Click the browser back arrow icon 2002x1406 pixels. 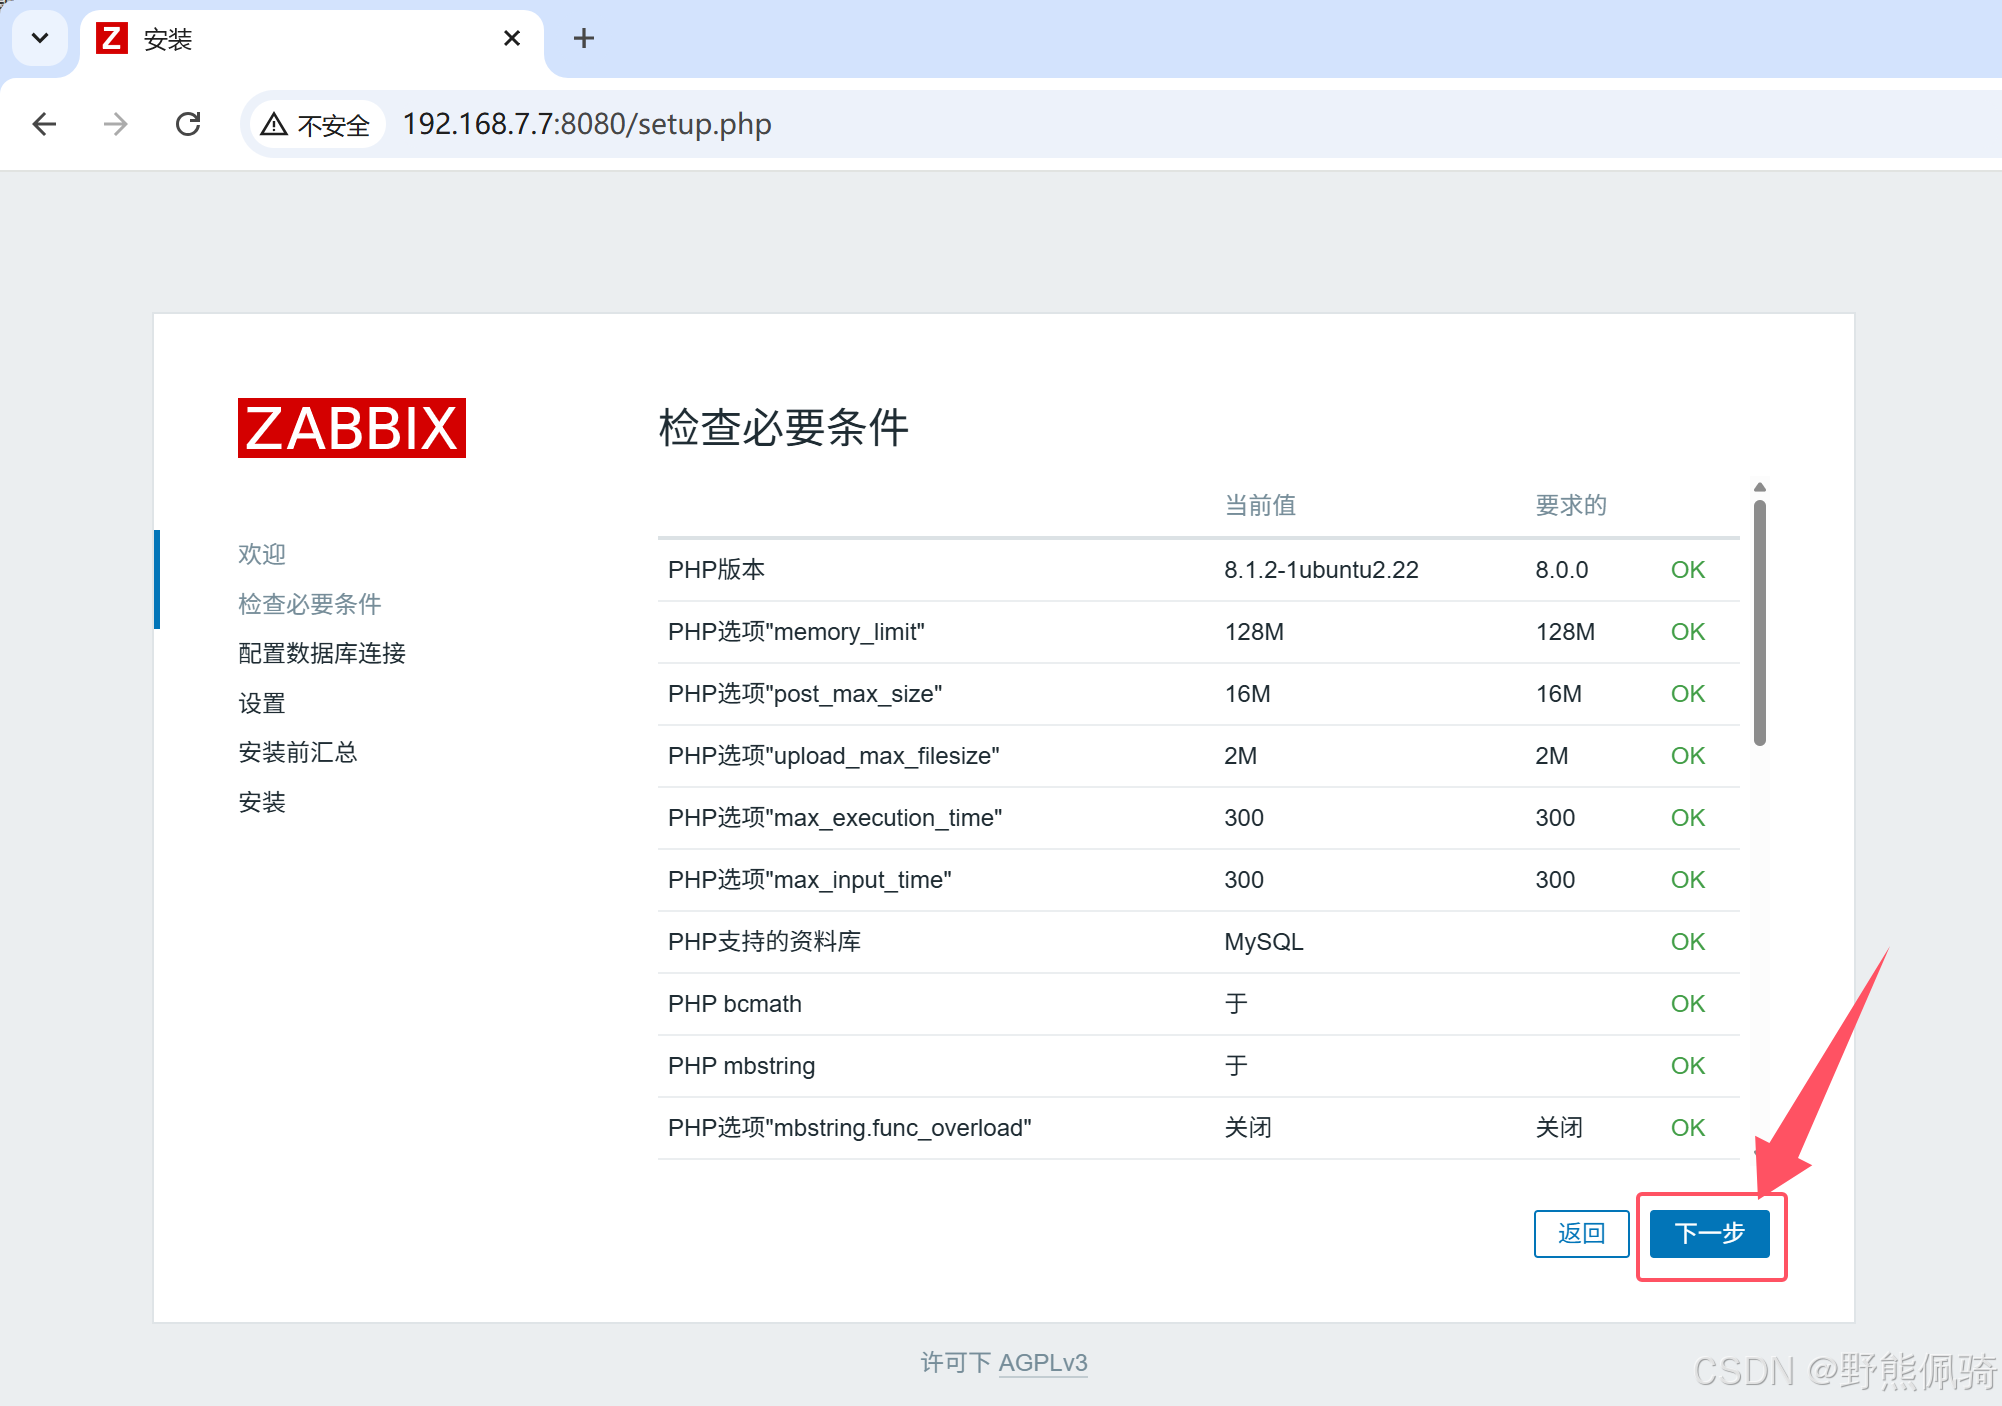[x=44, y=124]
